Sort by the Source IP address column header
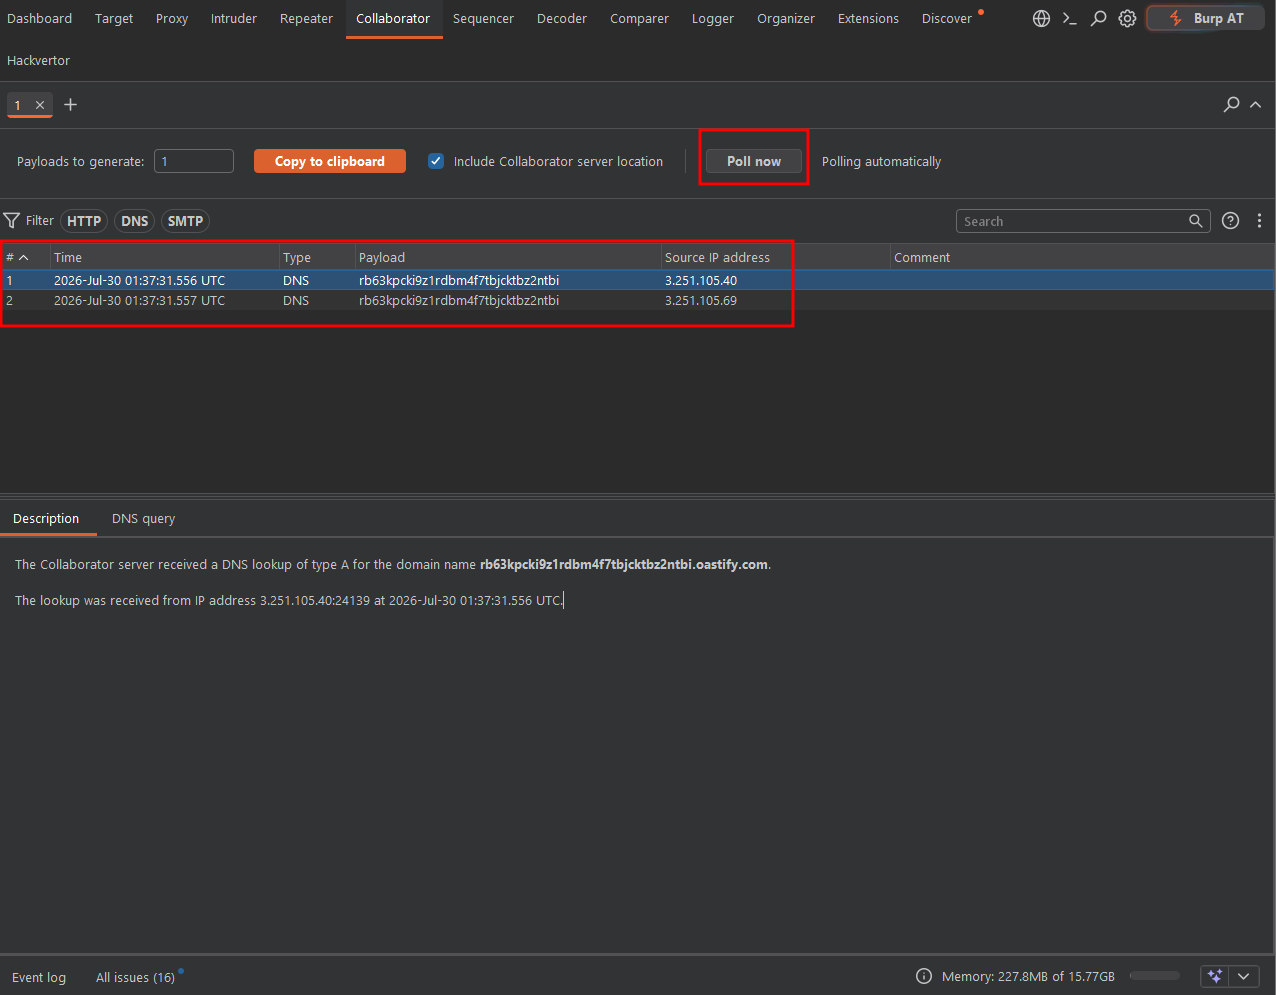 [x=775, y=258]
